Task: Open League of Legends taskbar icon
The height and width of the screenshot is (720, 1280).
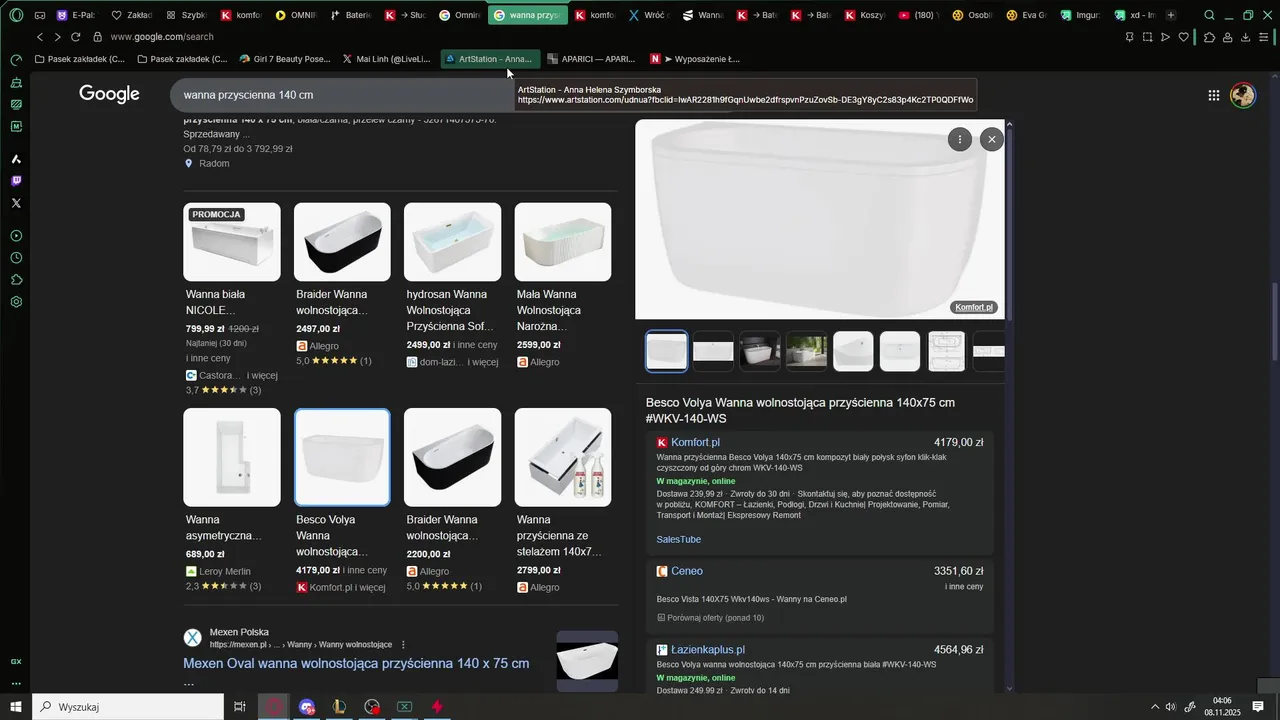Action: (x=339, y=707)
